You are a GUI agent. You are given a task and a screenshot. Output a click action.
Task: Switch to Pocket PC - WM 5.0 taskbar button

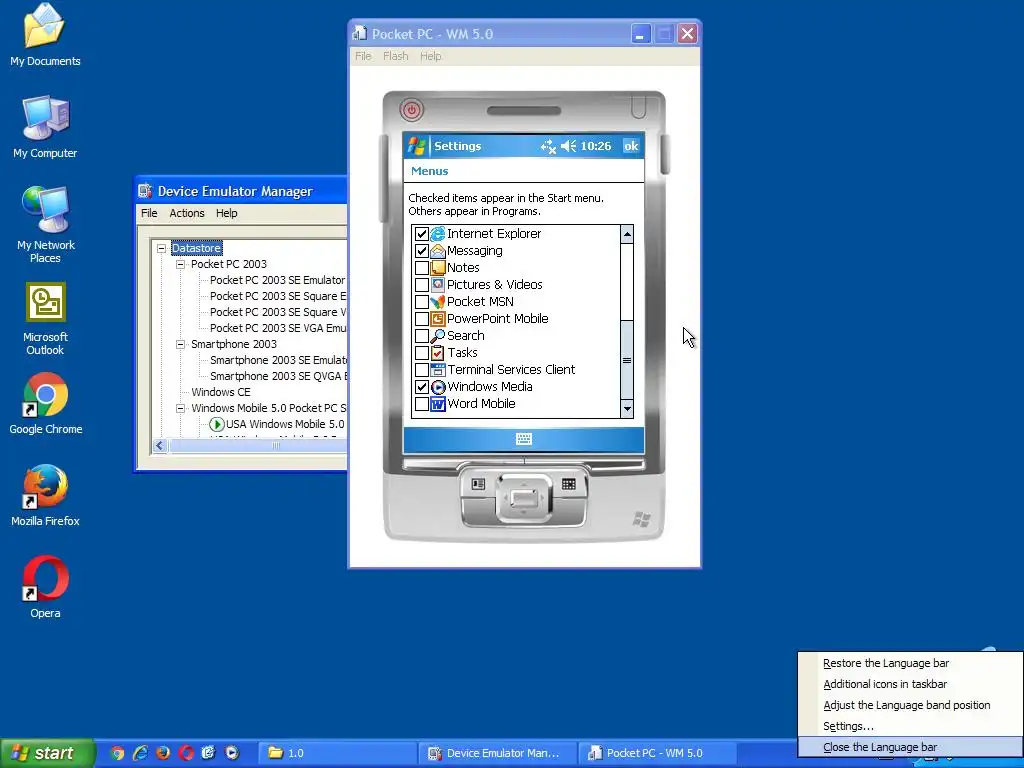click(x=656, y=753)
